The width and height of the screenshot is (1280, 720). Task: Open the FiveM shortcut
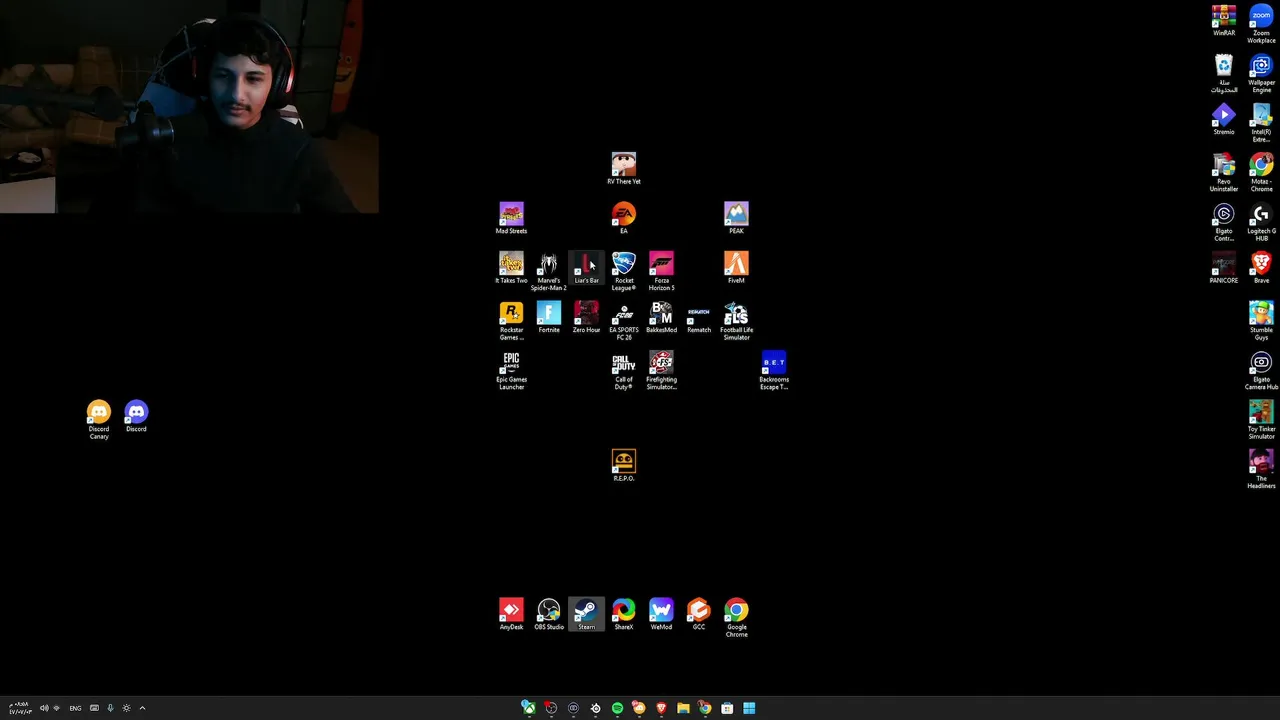(736, 267)
